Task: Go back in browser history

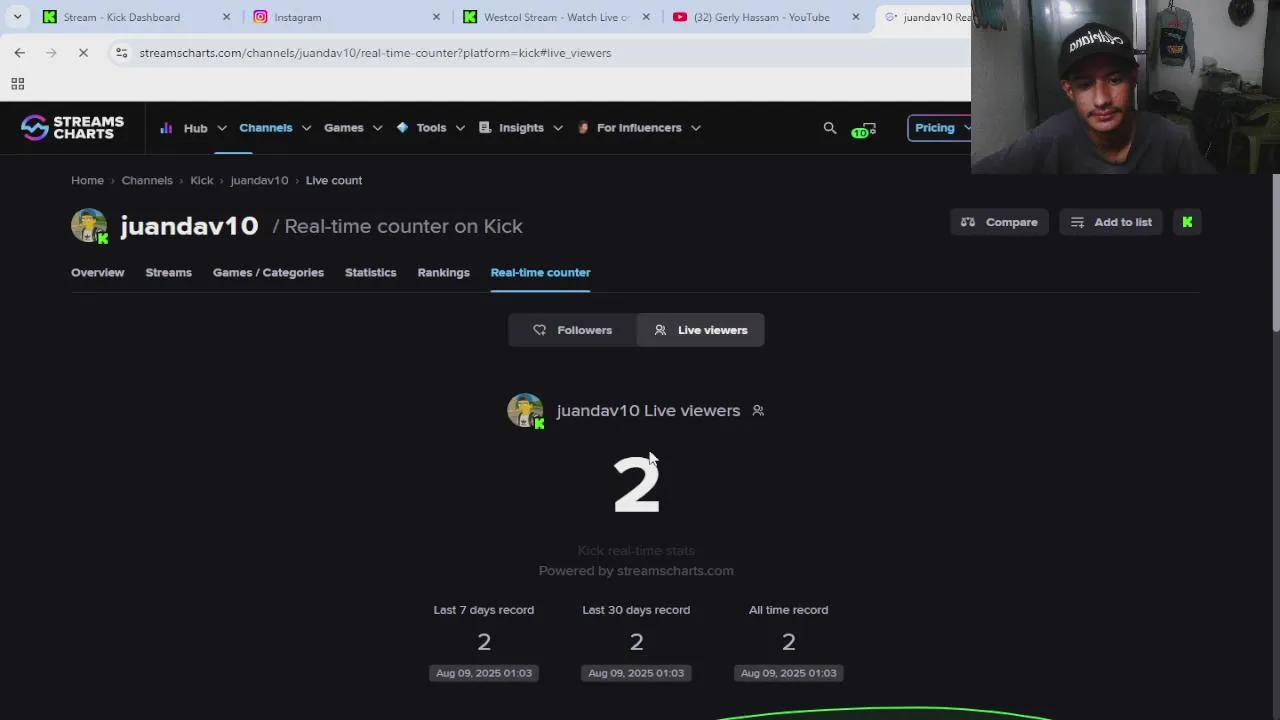Action: pos(20,53)
